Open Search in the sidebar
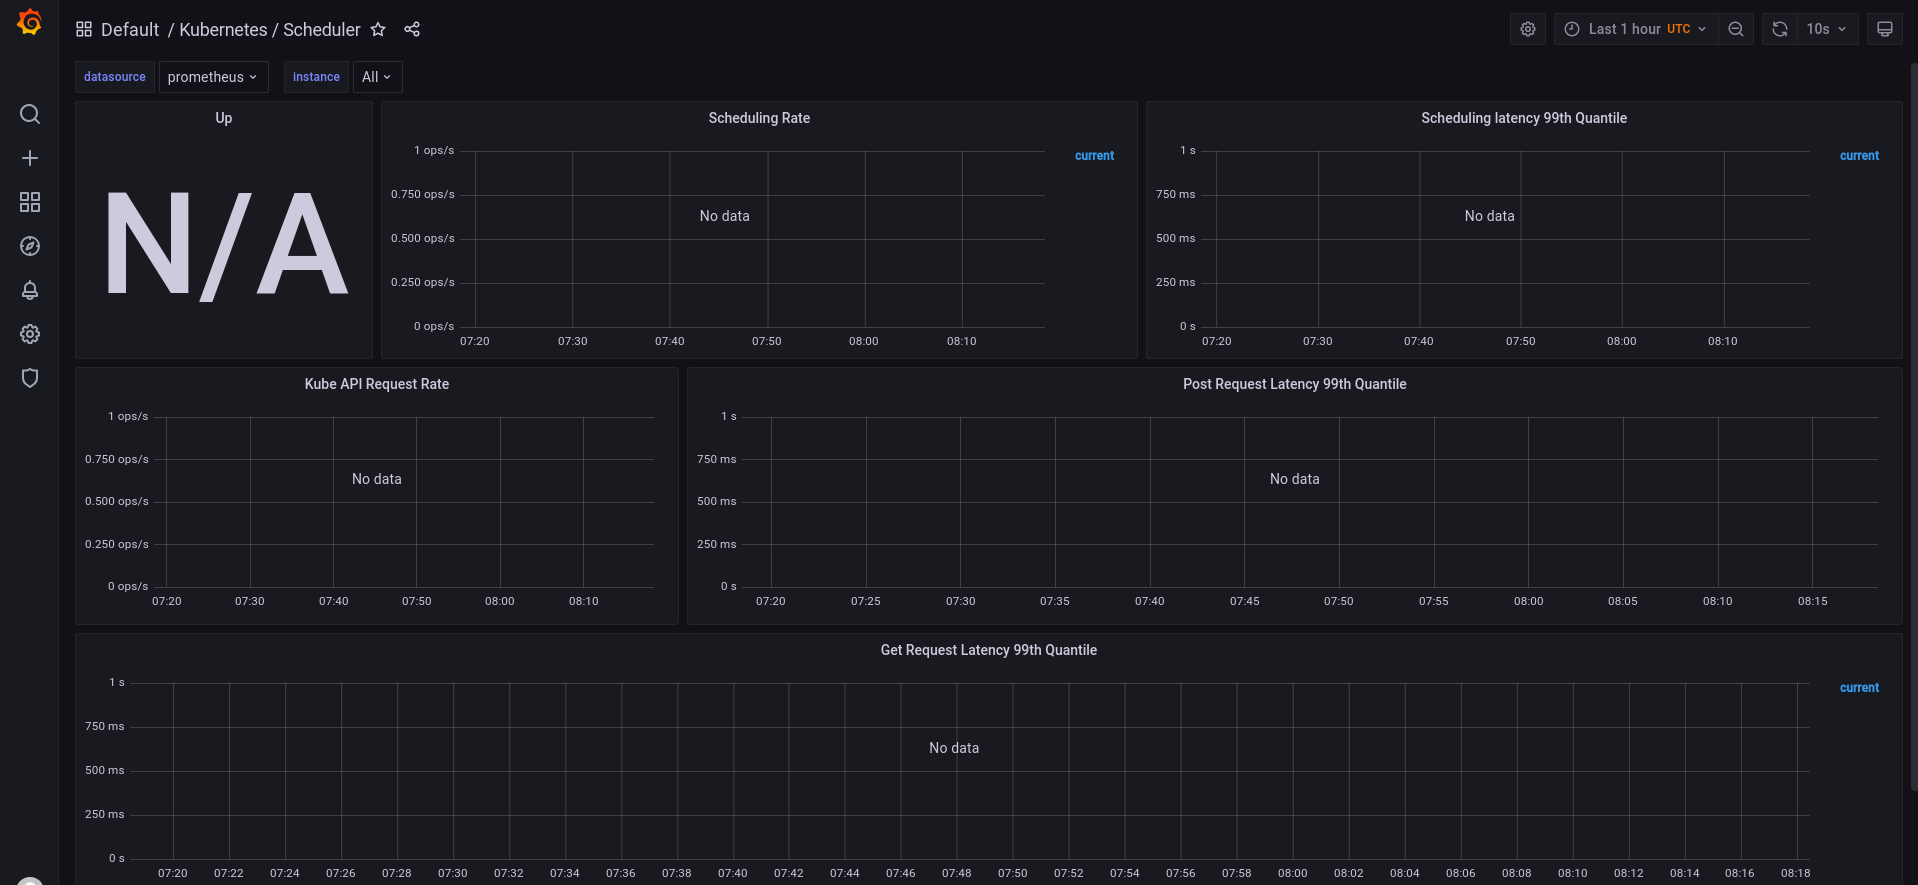 click(30, 114)
